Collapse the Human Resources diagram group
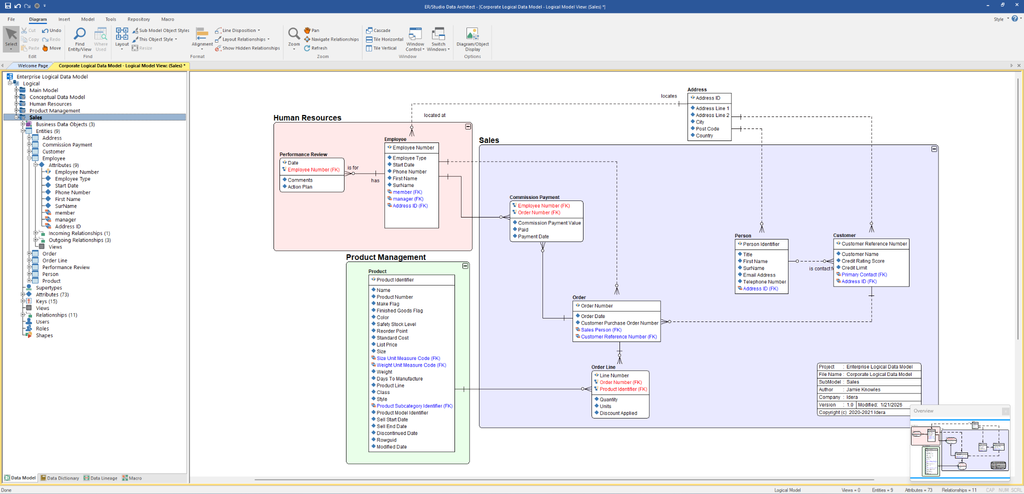The width and height of the screenshot is (1024, 494). [468, 126]
